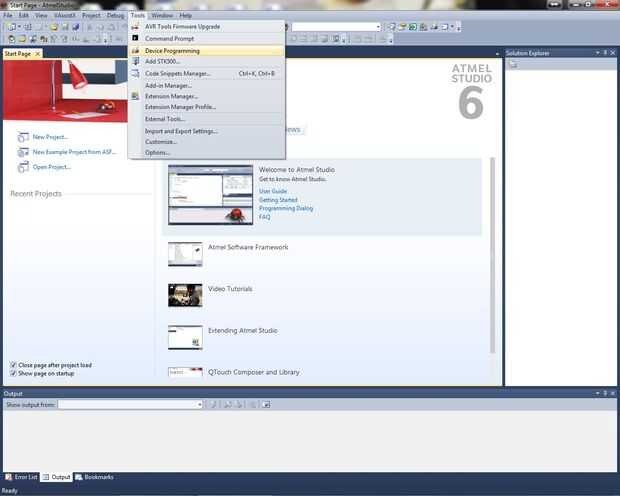Select Options in Tools menu
The height and width of the screenshot is (496, 620).
206,152
